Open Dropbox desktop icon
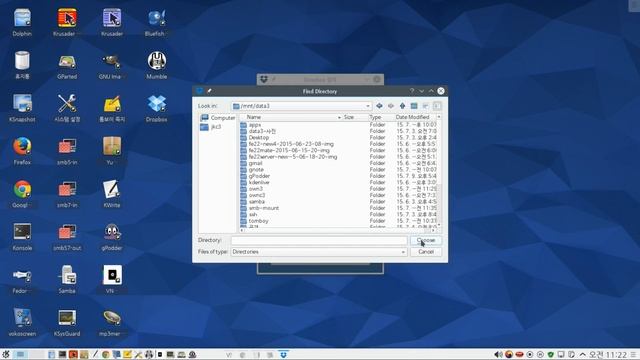 point(157,108)
